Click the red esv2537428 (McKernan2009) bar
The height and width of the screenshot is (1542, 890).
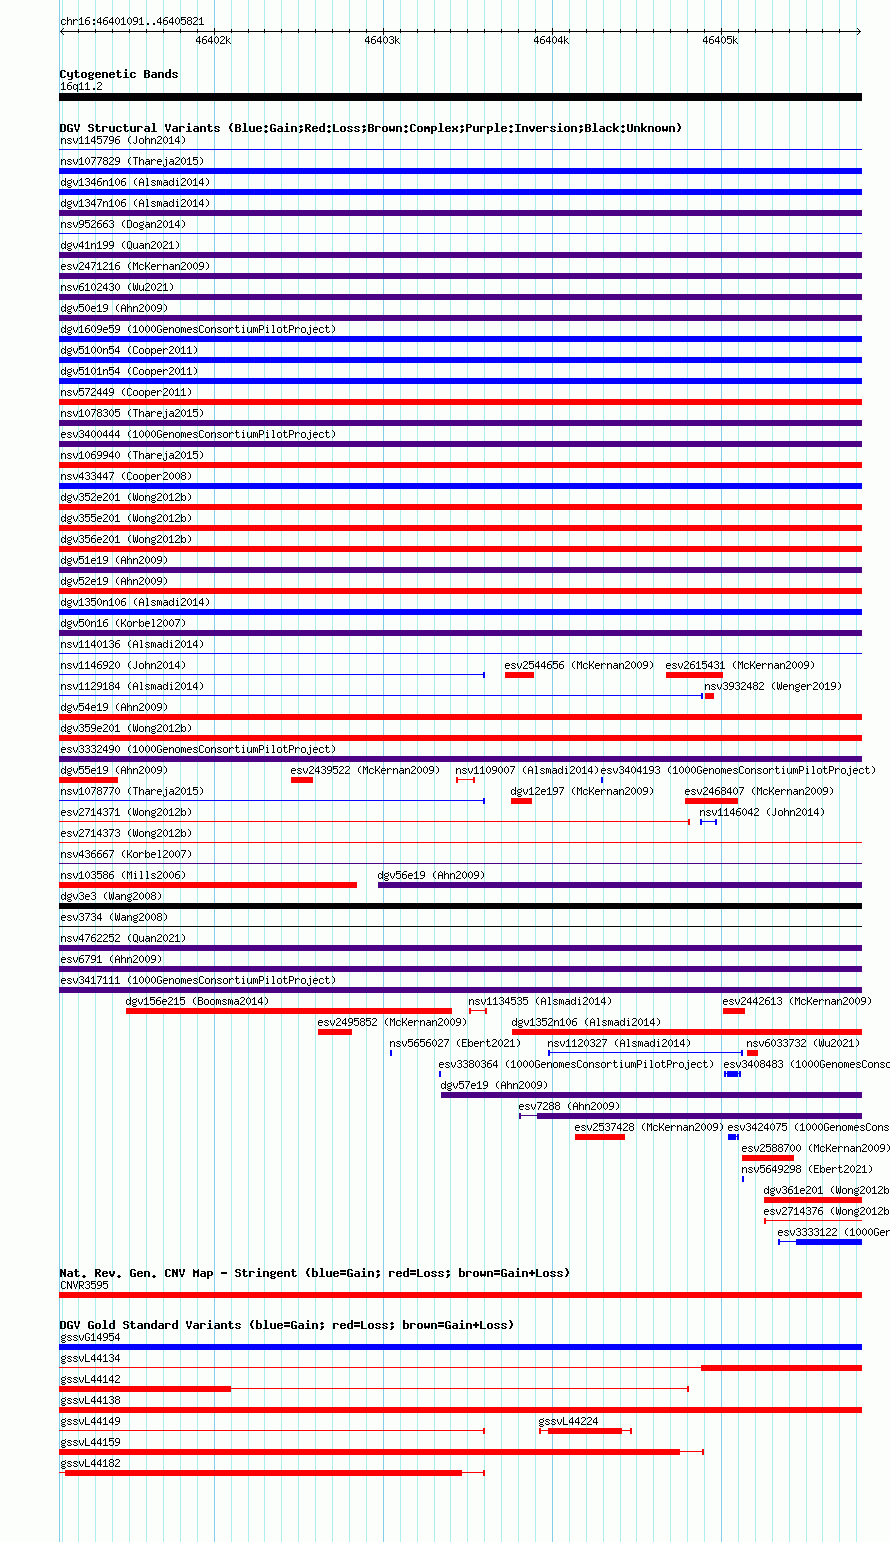(x=600, y=1137)
